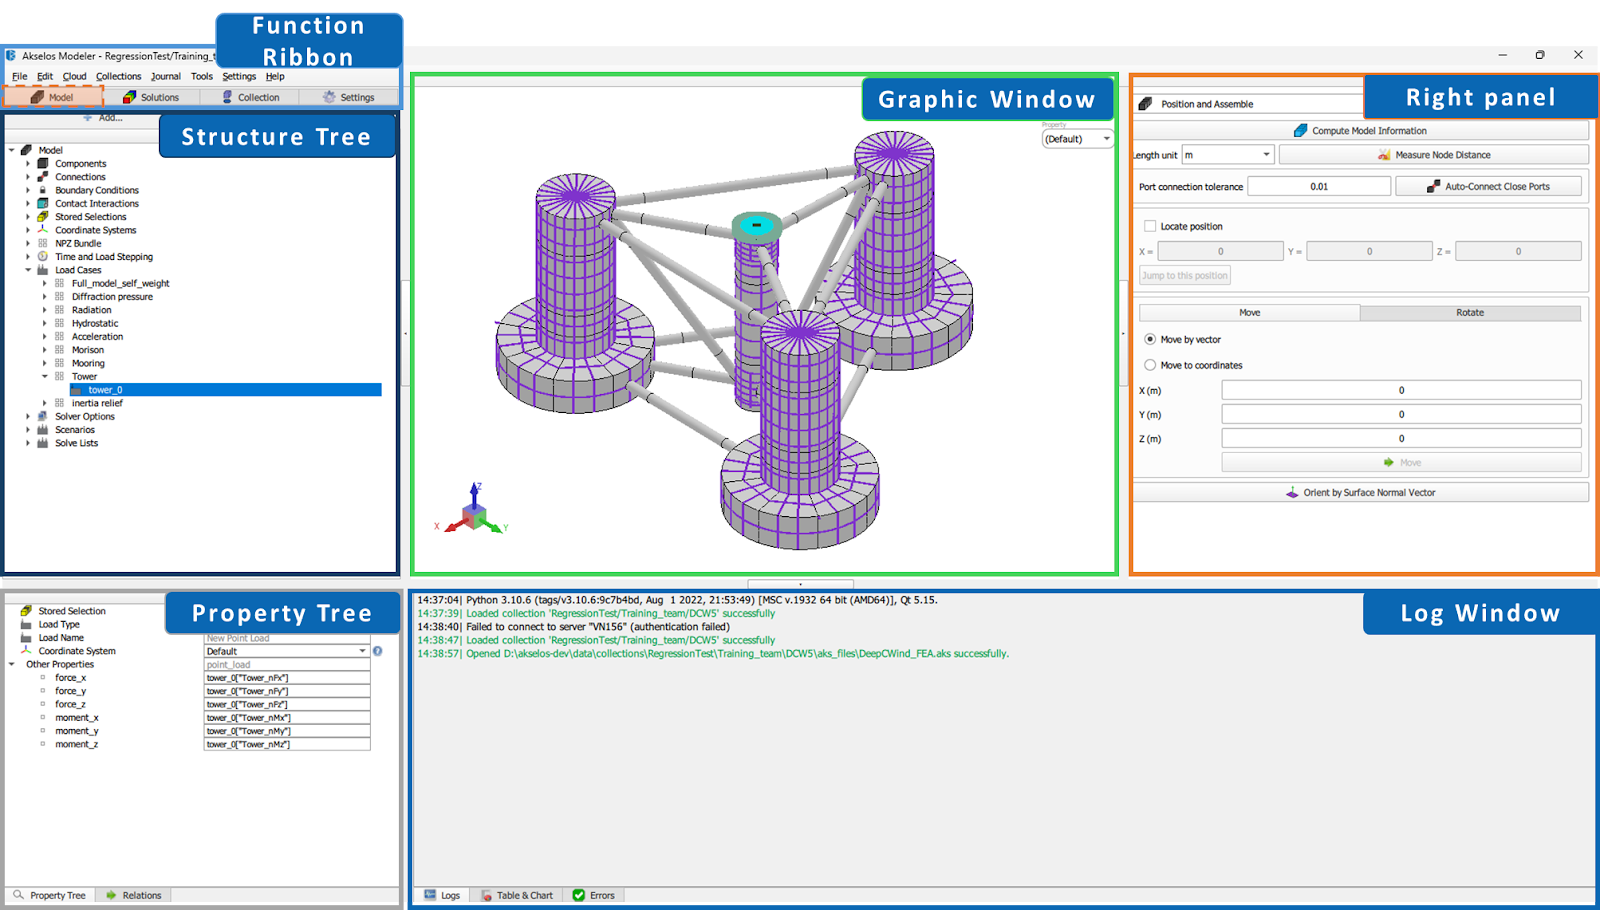Click the Load Type folder icon

[27, 624]
